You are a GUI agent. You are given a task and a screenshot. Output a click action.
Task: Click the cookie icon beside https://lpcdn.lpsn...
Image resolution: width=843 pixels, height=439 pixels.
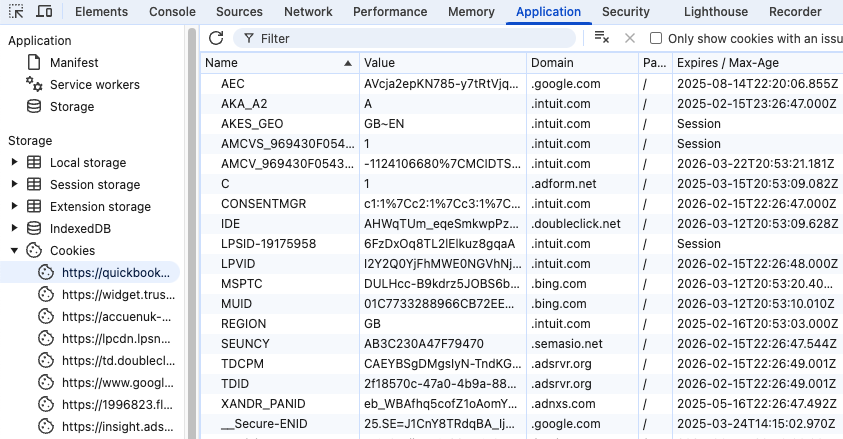[x=46, y=339]
